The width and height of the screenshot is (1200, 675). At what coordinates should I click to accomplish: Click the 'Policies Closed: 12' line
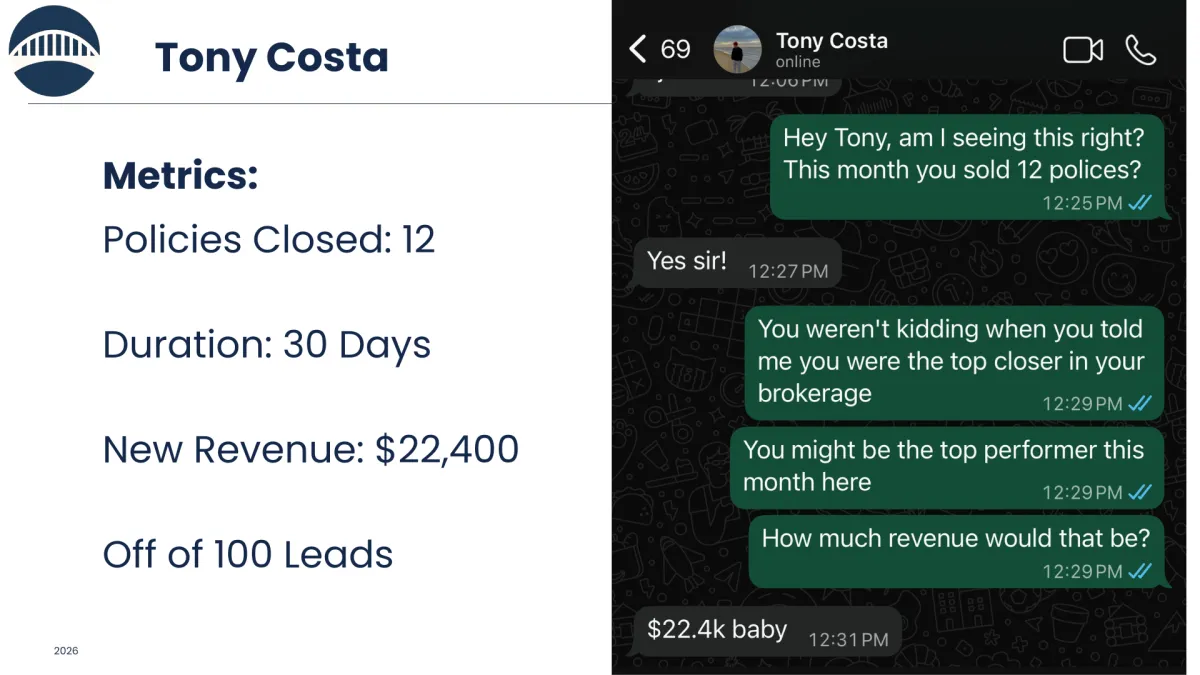269,240
